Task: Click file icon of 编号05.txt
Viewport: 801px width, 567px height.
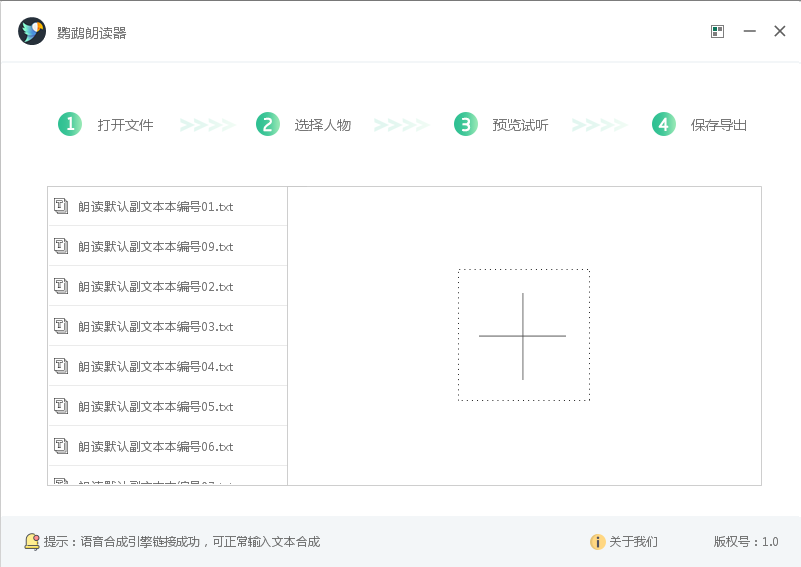Action: [61, 406]
